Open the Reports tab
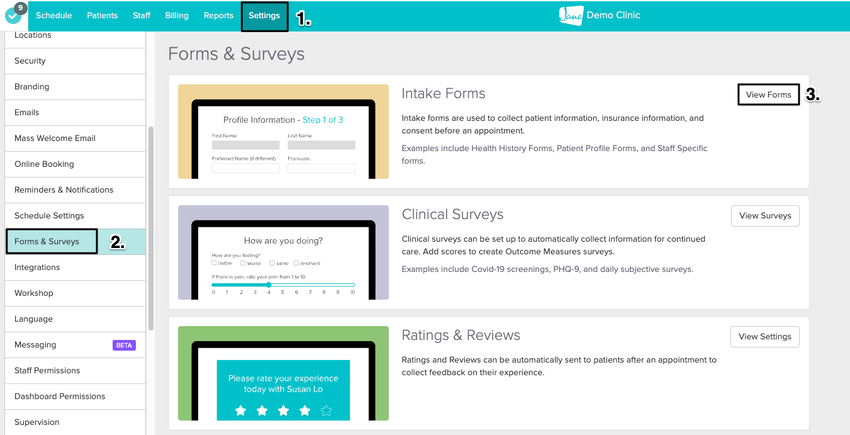This screenshot has height=435, width=850. [218, 16]
